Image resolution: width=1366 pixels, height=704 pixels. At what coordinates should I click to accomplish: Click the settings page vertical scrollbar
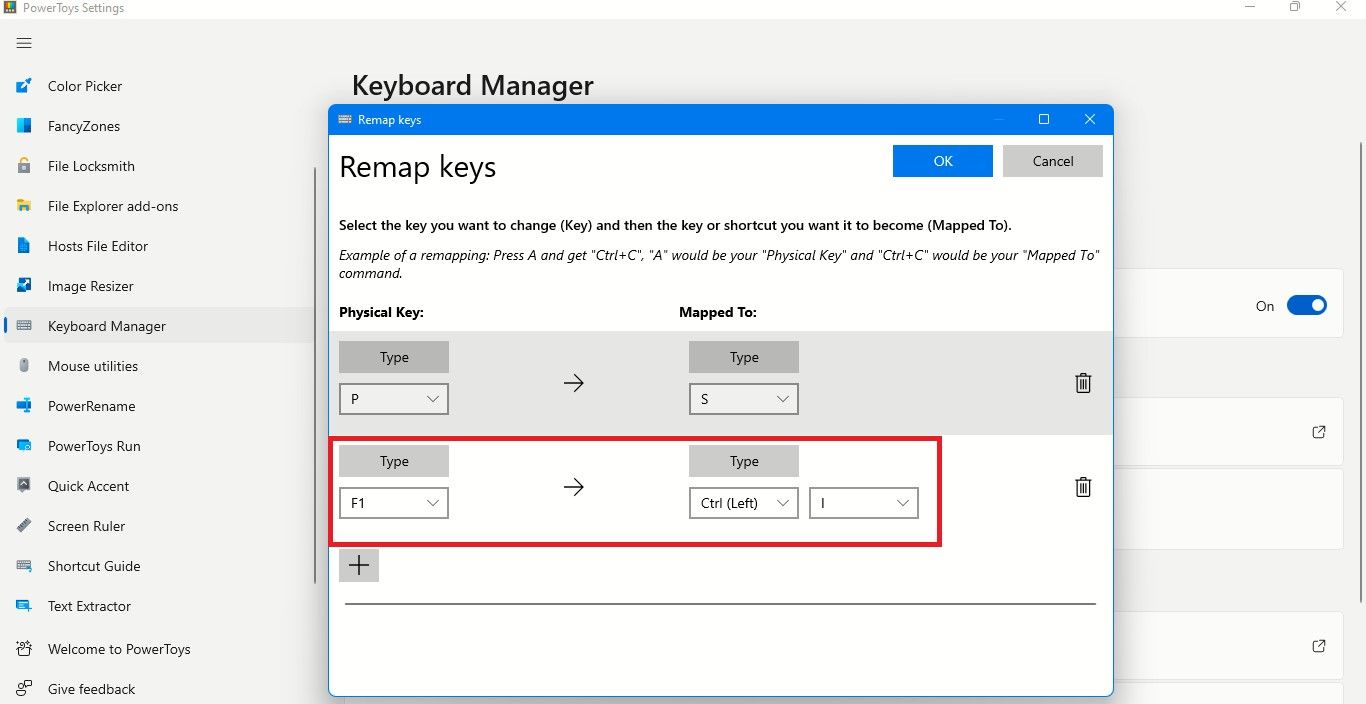click(1361, 370)
